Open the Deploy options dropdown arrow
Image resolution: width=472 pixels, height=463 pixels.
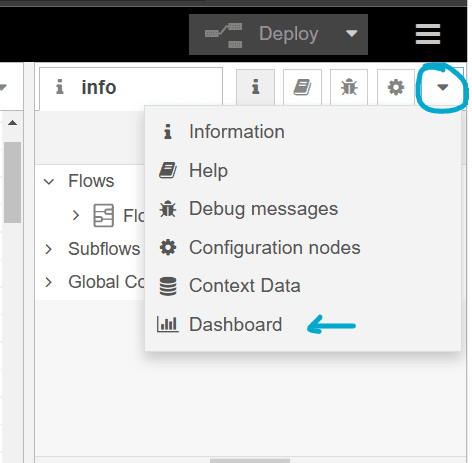[352, 34]
